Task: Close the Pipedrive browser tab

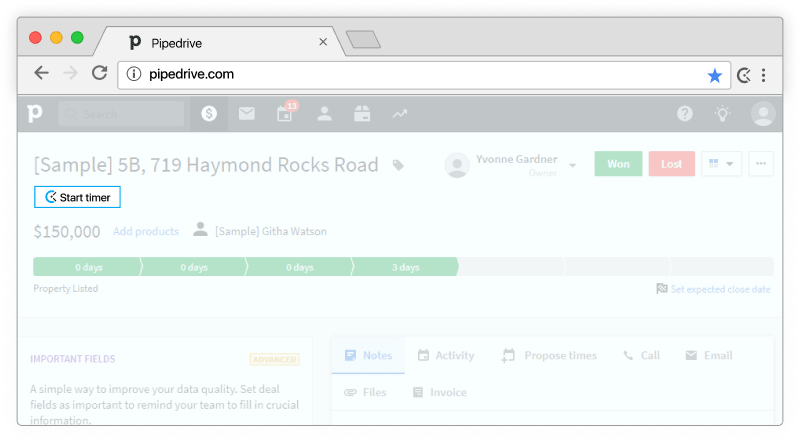Action: click(x=323, y=42)
